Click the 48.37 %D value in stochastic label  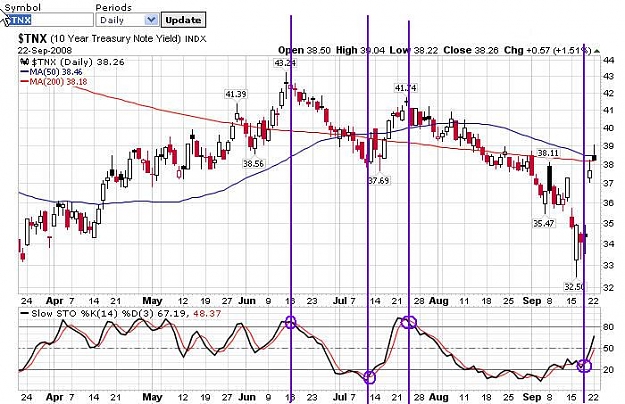[206, 314]
